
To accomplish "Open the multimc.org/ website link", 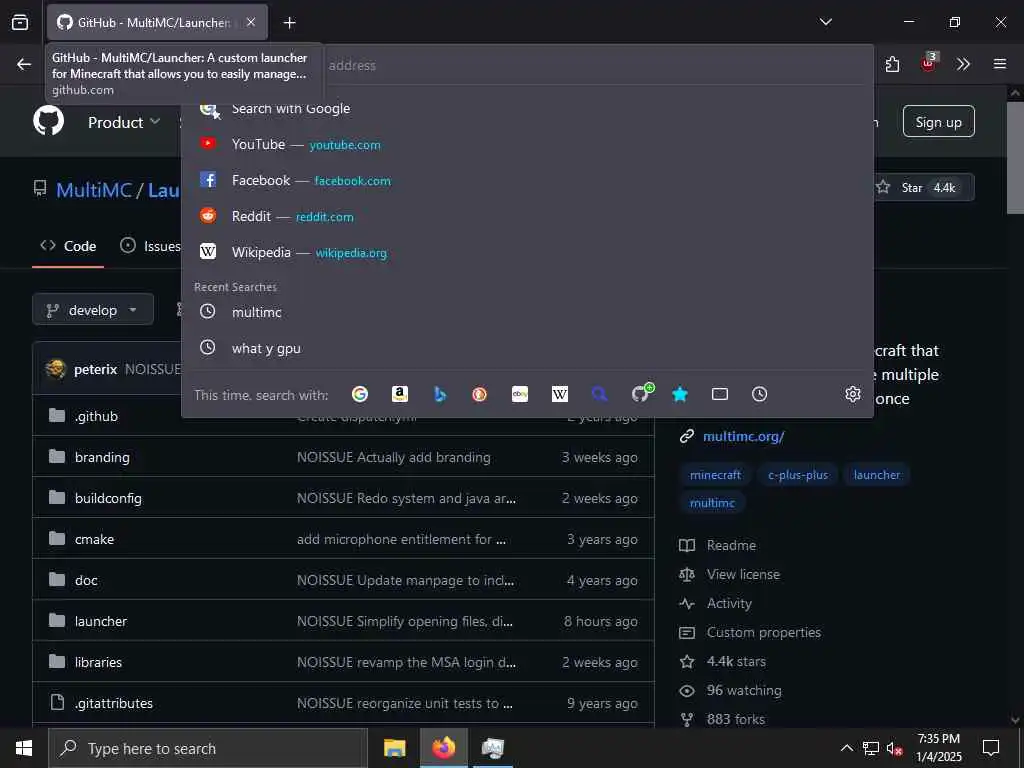I will 743,436.
